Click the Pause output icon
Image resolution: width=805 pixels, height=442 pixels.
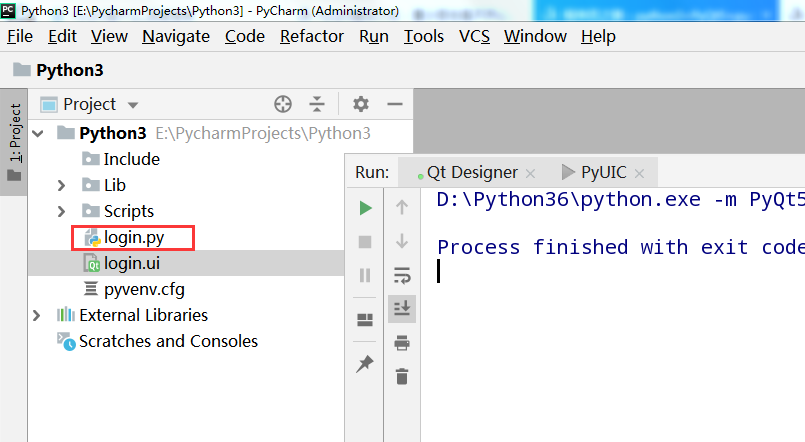(365, 276)
